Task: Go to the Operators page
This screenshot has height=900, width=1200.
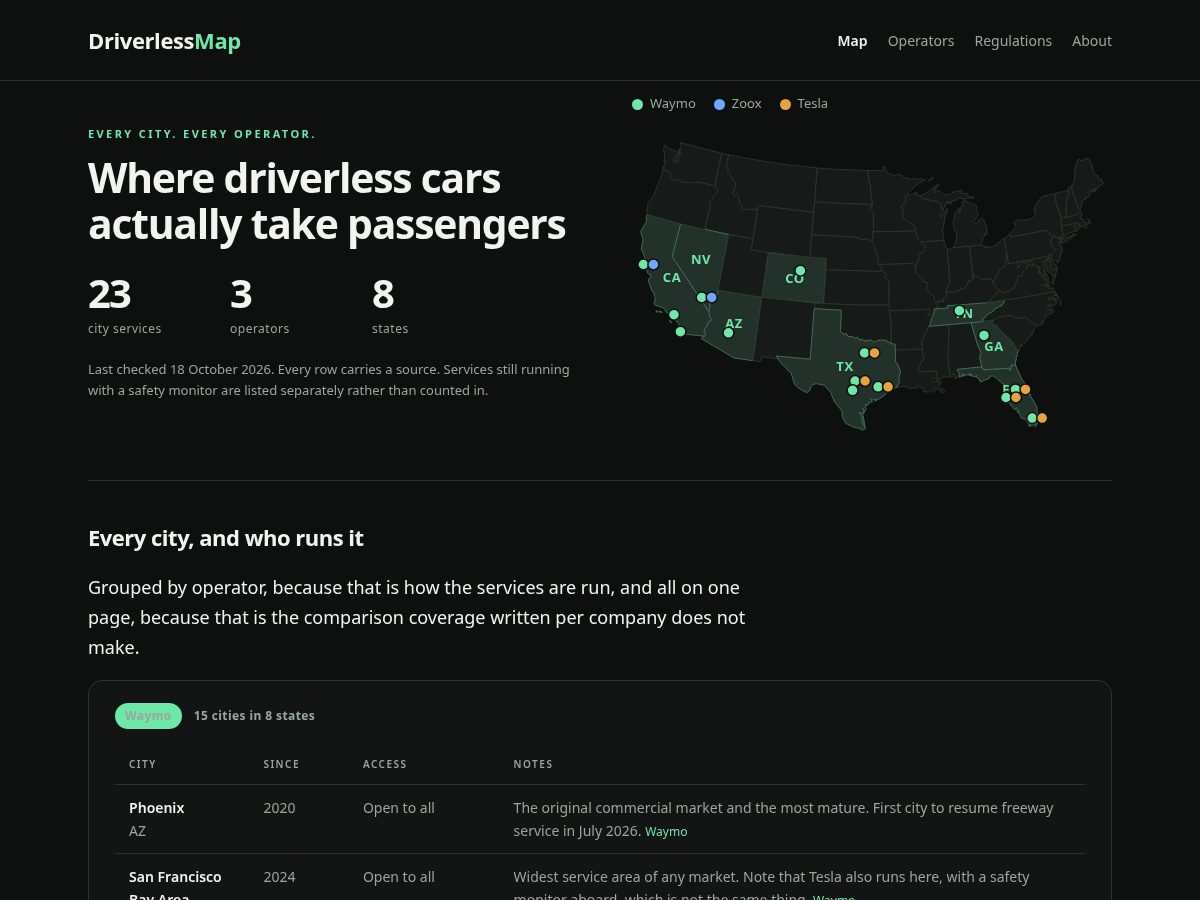Action: tap(921, 41)
